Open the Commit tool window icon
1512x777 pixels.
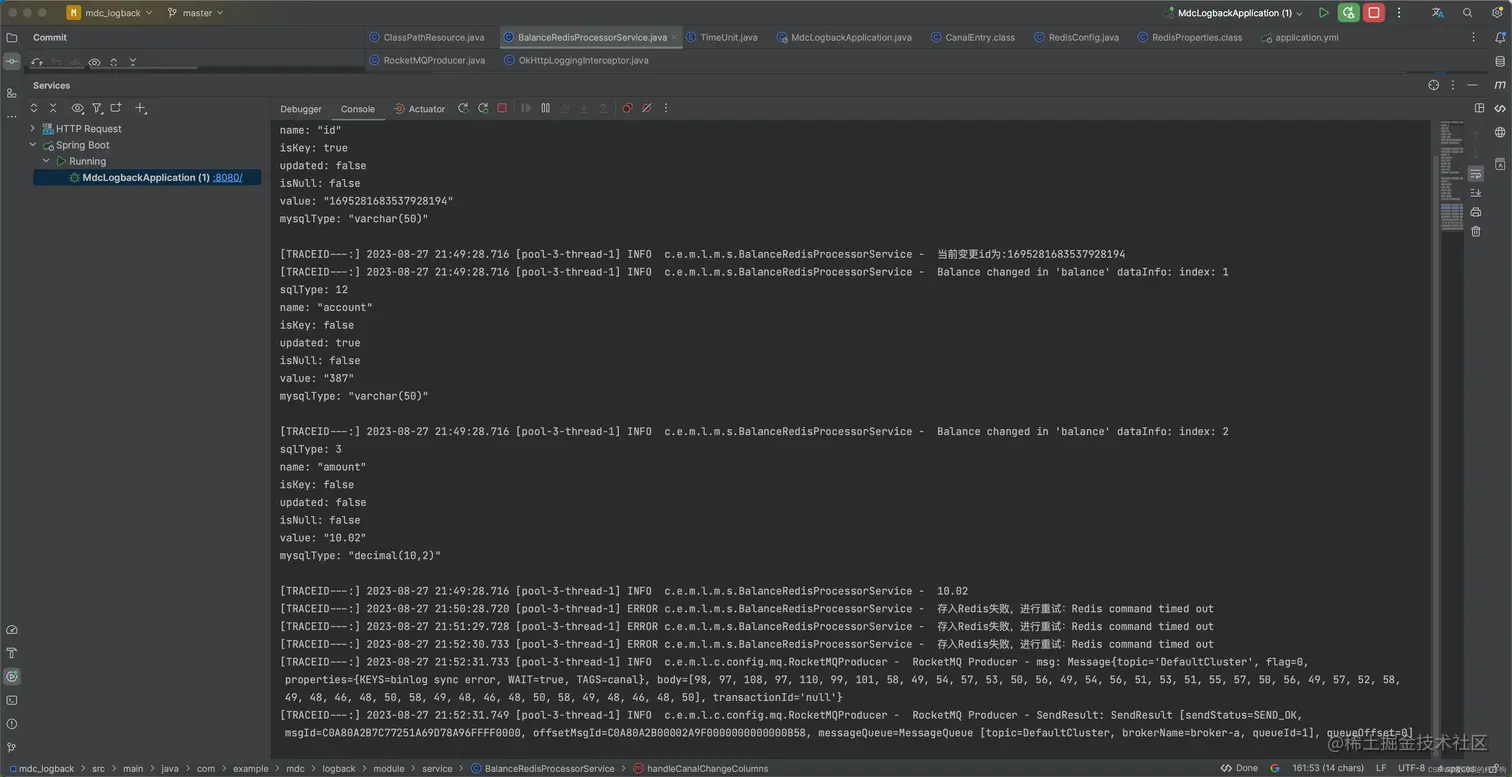(x=12, y=61)
